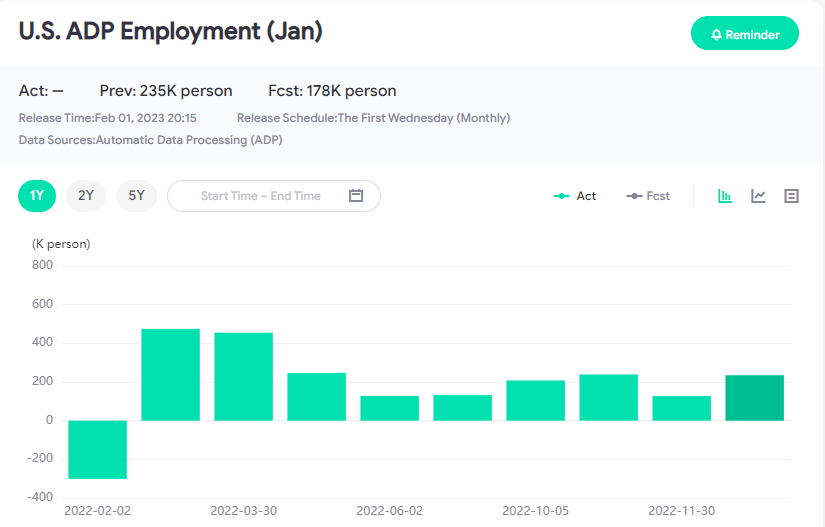This screenshot has width=825, height=527.
Task: Click the End Time placeholder in date field
Action: (294, 196)
